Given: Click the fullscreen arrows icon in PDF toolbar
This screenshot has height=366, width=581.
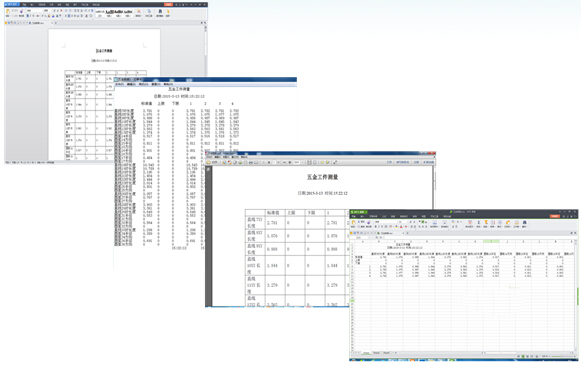Looking at the screenshot, I should [335, 162].
